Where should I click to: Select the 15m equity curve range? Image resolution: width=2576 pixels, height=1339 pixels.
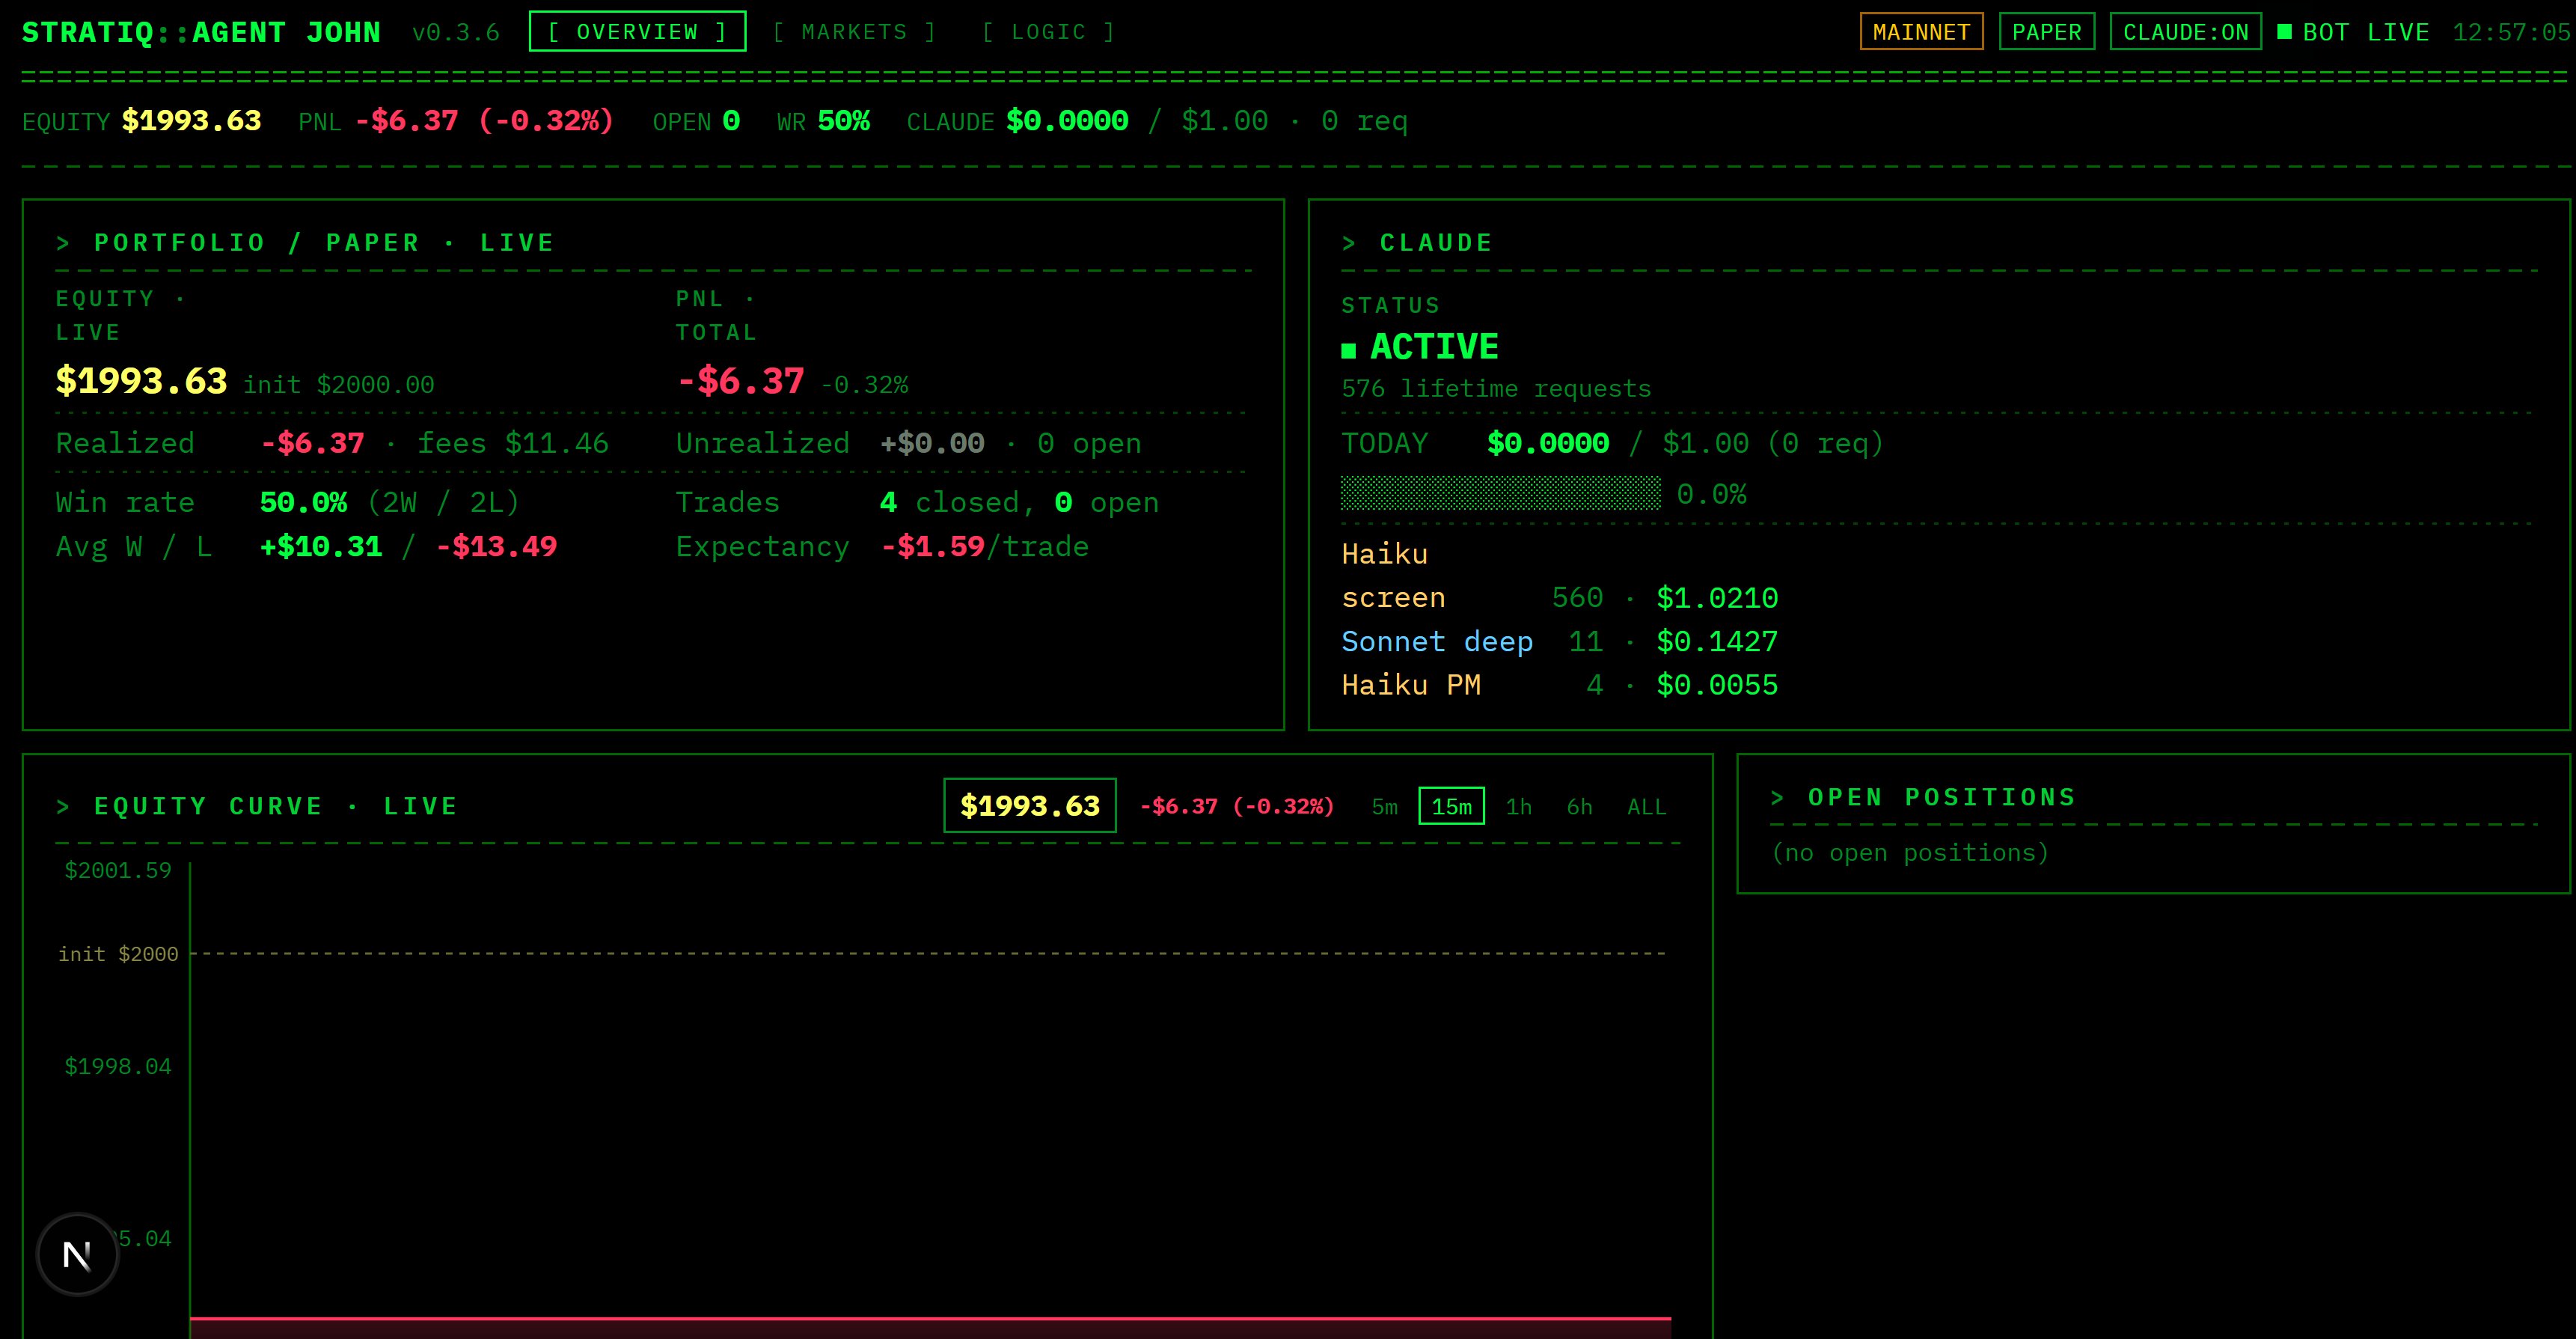coord(1451,806)
